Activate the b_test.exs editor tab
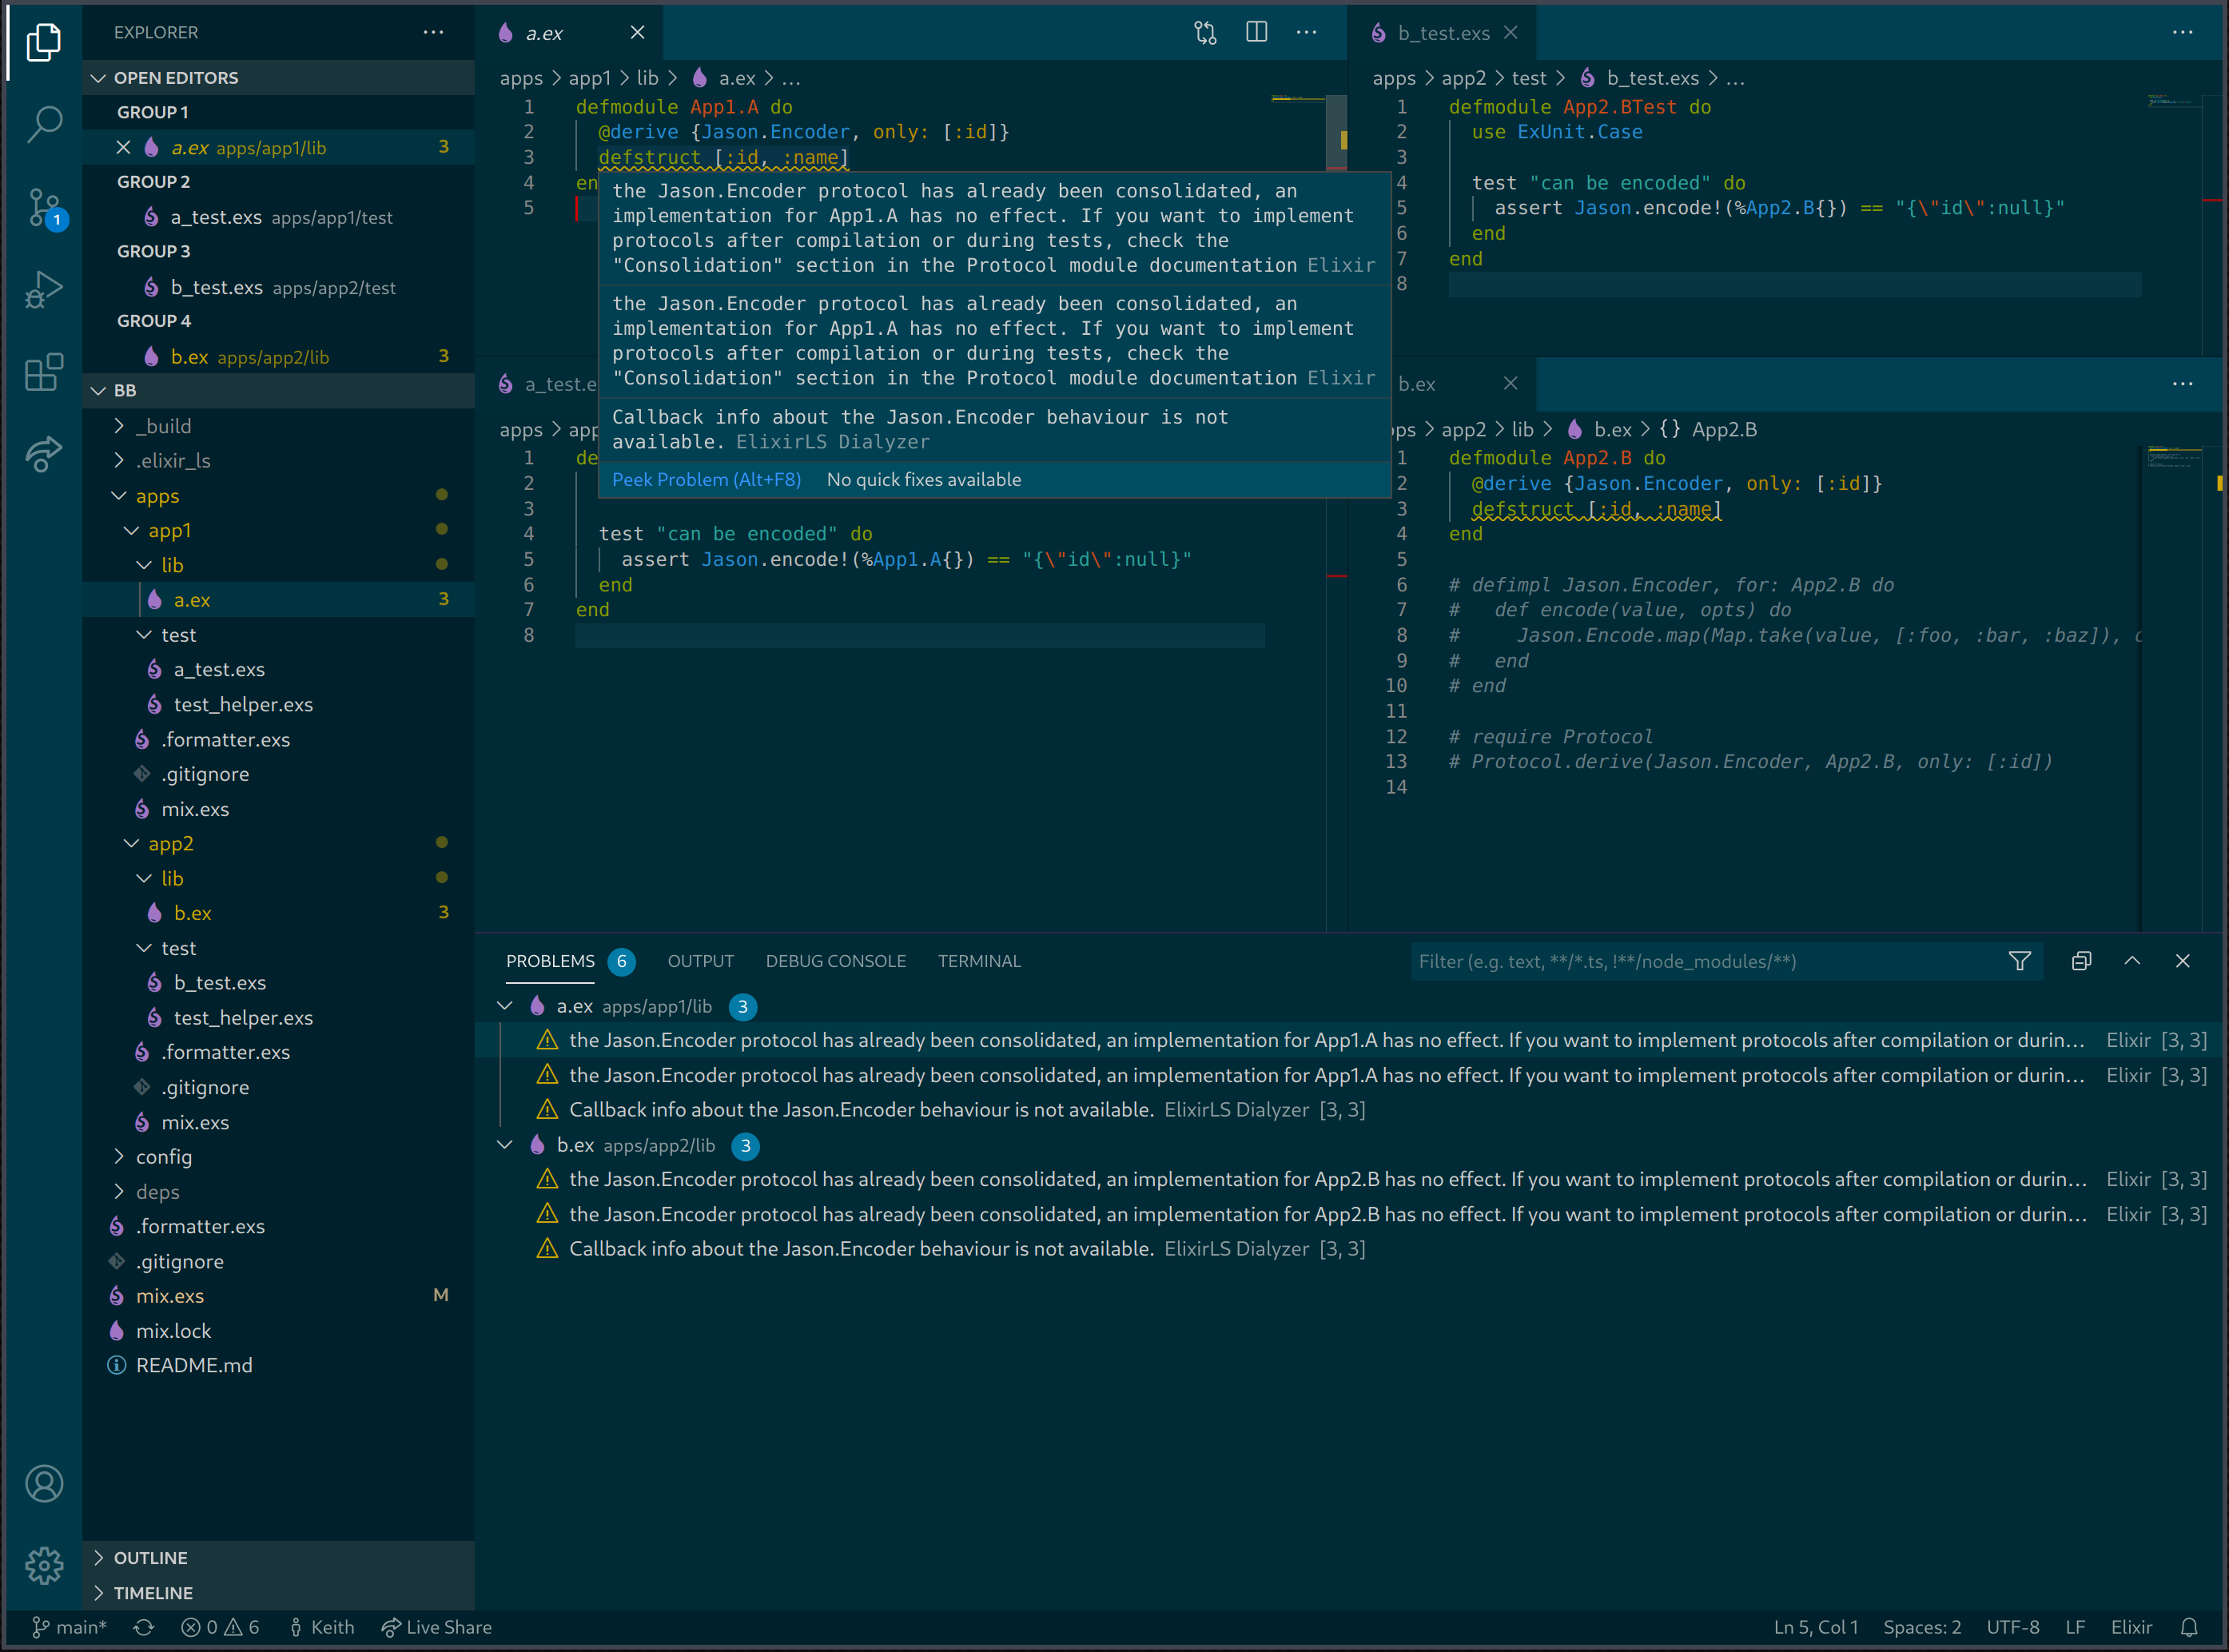Image resolution: width=2229 pixels, height=1652 pixels. [x=1443, y=33]
